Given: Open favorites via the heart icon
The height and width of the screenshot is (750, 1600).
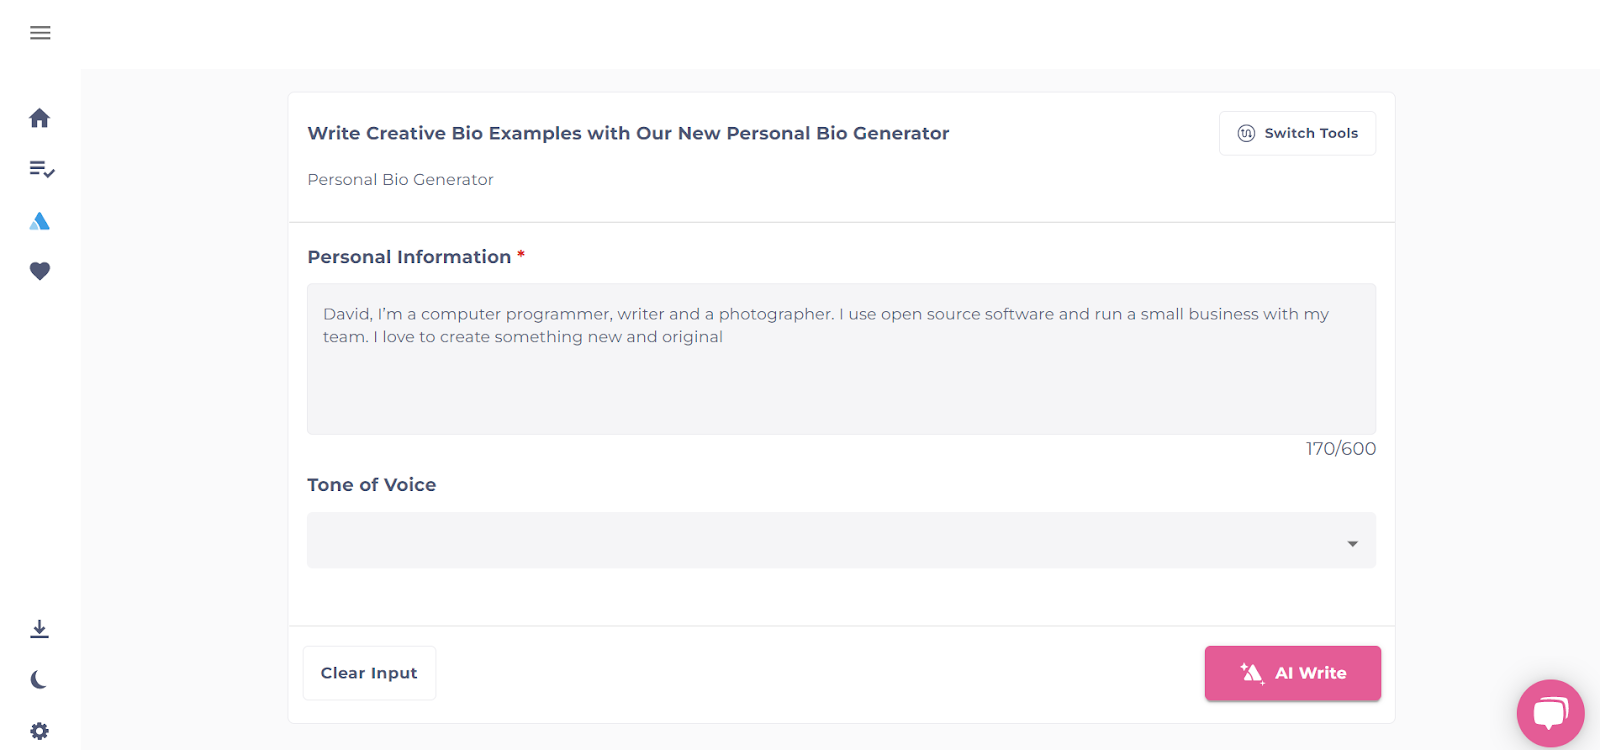Looking at the screenshot, I should tap(40, 271).
